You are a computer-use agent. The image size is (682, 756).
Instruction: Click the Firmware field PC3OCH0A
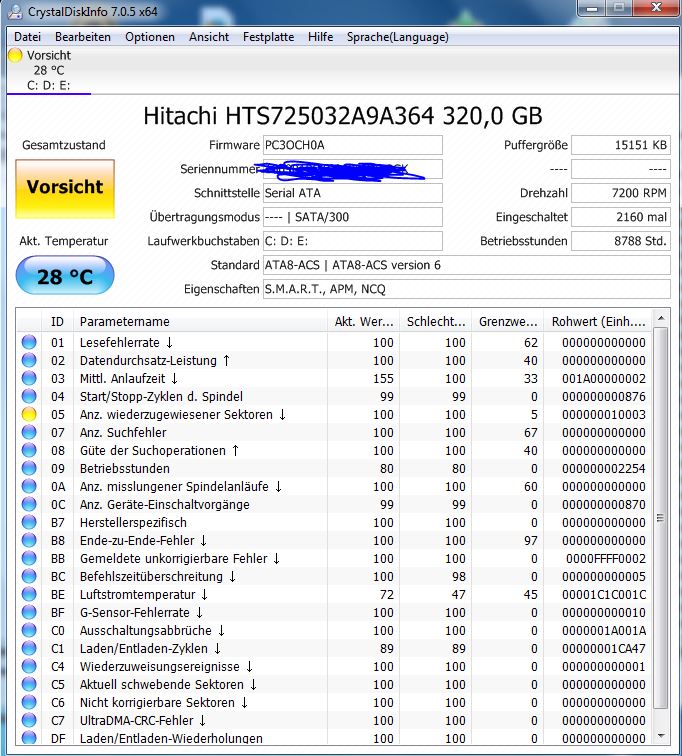[x=352, y=145]
